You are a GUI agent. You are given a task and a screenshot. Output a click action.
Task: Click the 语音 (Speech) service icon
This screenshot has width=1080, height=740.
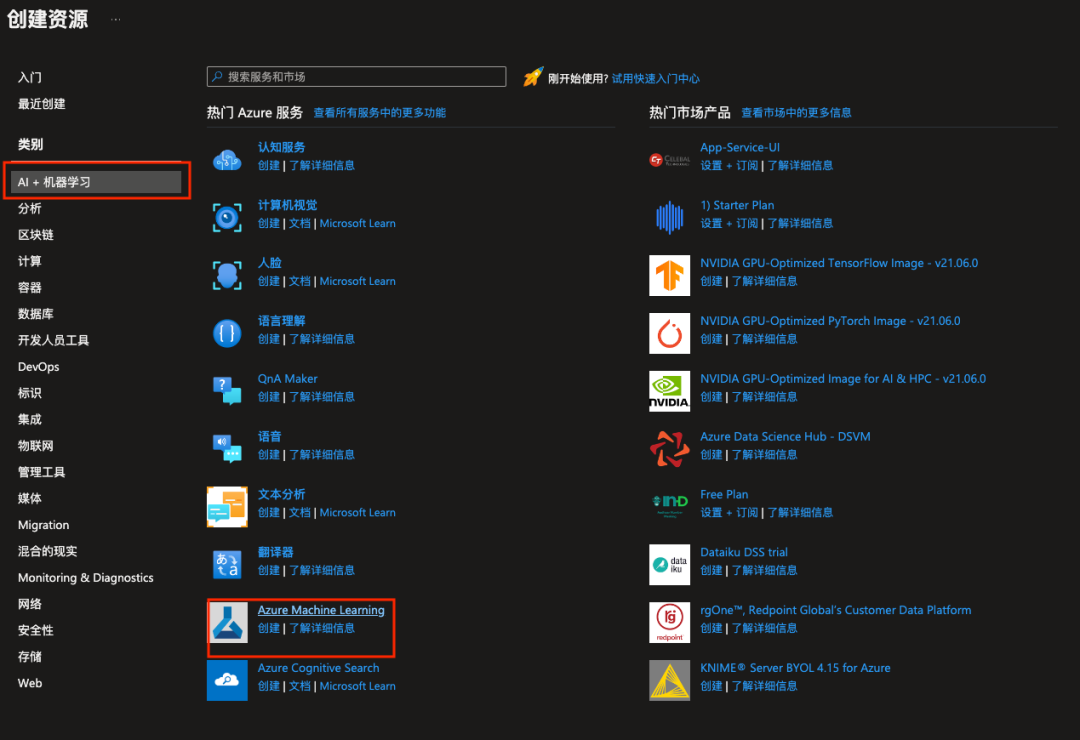pos(227,449)
